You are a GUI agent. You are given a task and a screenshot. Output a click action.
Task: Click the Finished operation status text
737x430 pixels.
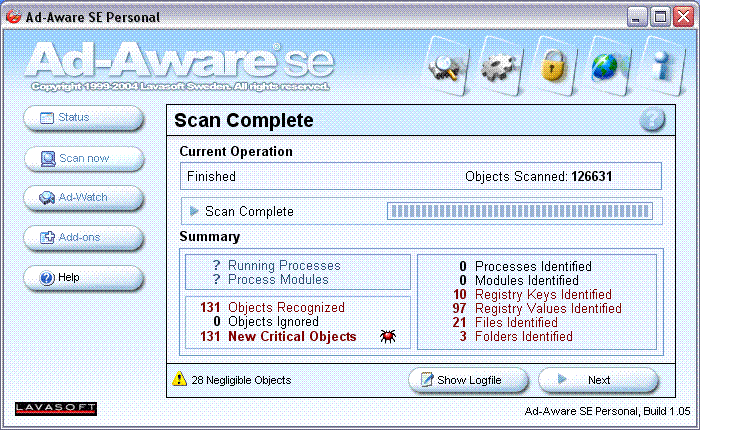(212, 177)
